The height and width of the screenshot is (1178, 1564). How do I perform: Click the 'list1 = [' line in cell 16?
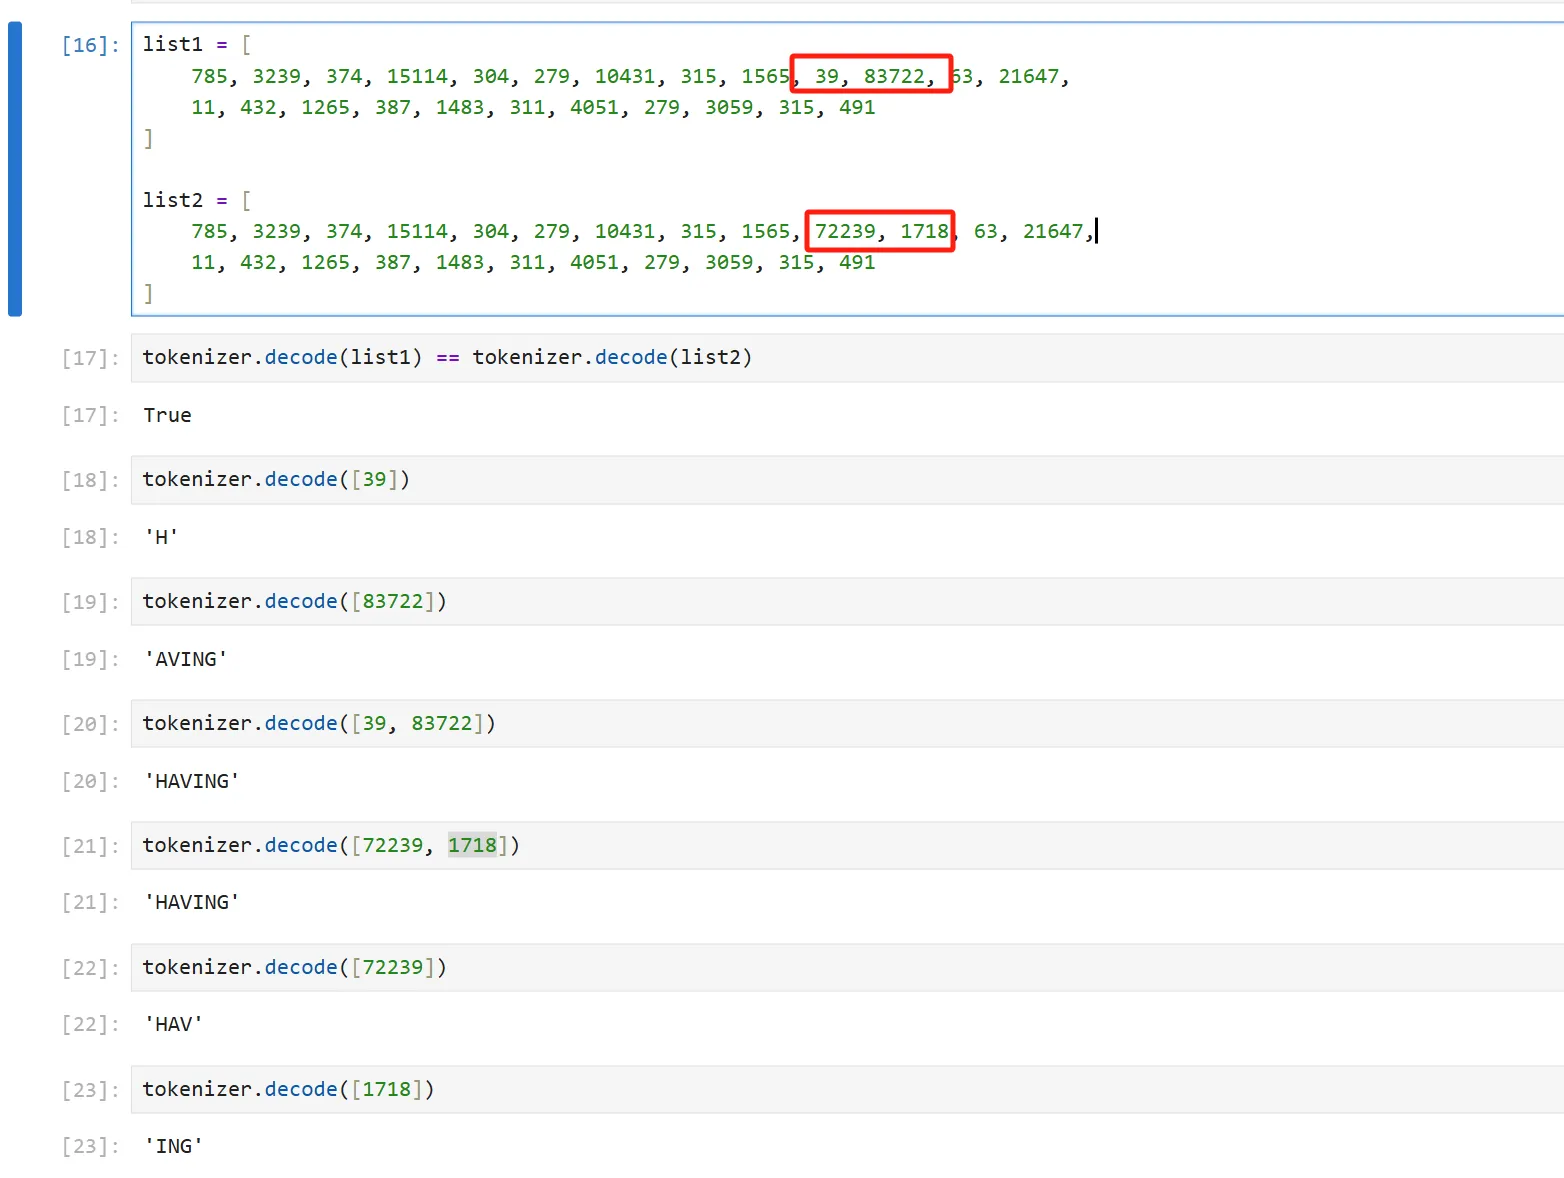(197, 44)
